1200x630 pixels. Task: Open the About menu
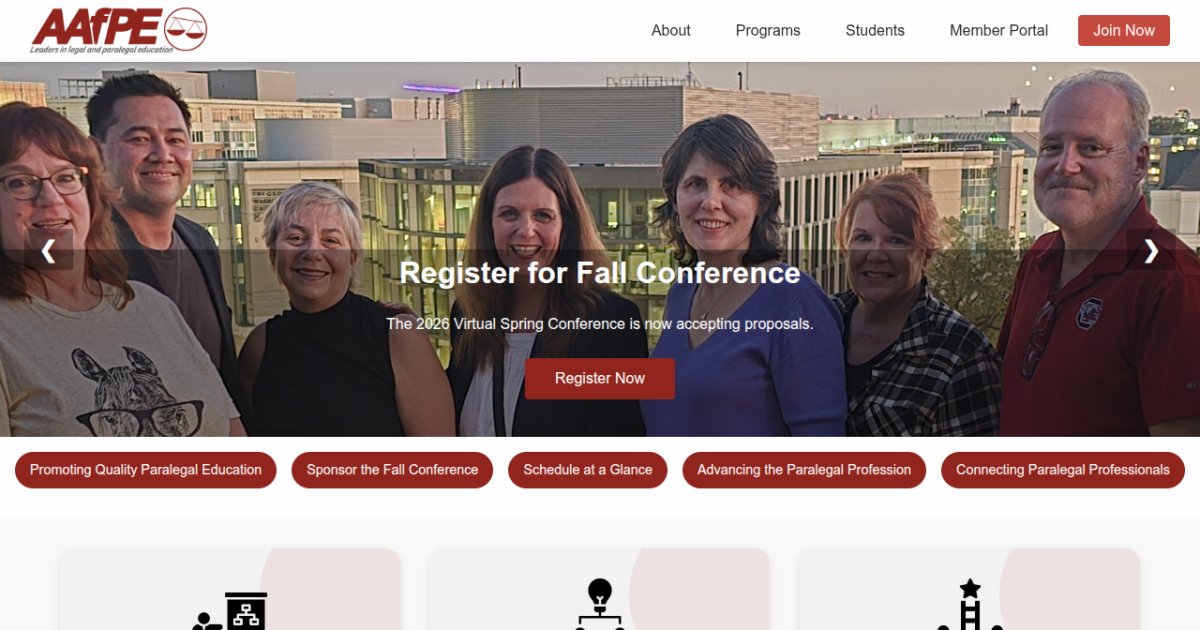(x=671, y=30)
